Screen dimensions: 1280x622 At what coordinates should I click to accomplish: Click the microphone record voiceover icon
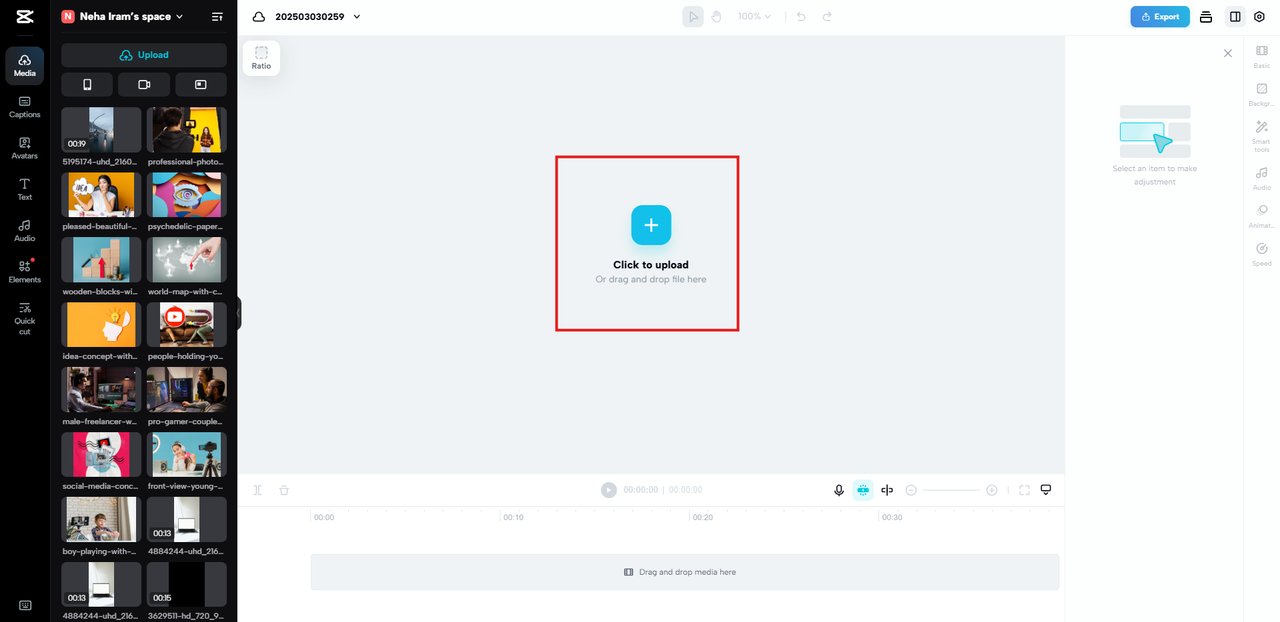pos(839,490)
